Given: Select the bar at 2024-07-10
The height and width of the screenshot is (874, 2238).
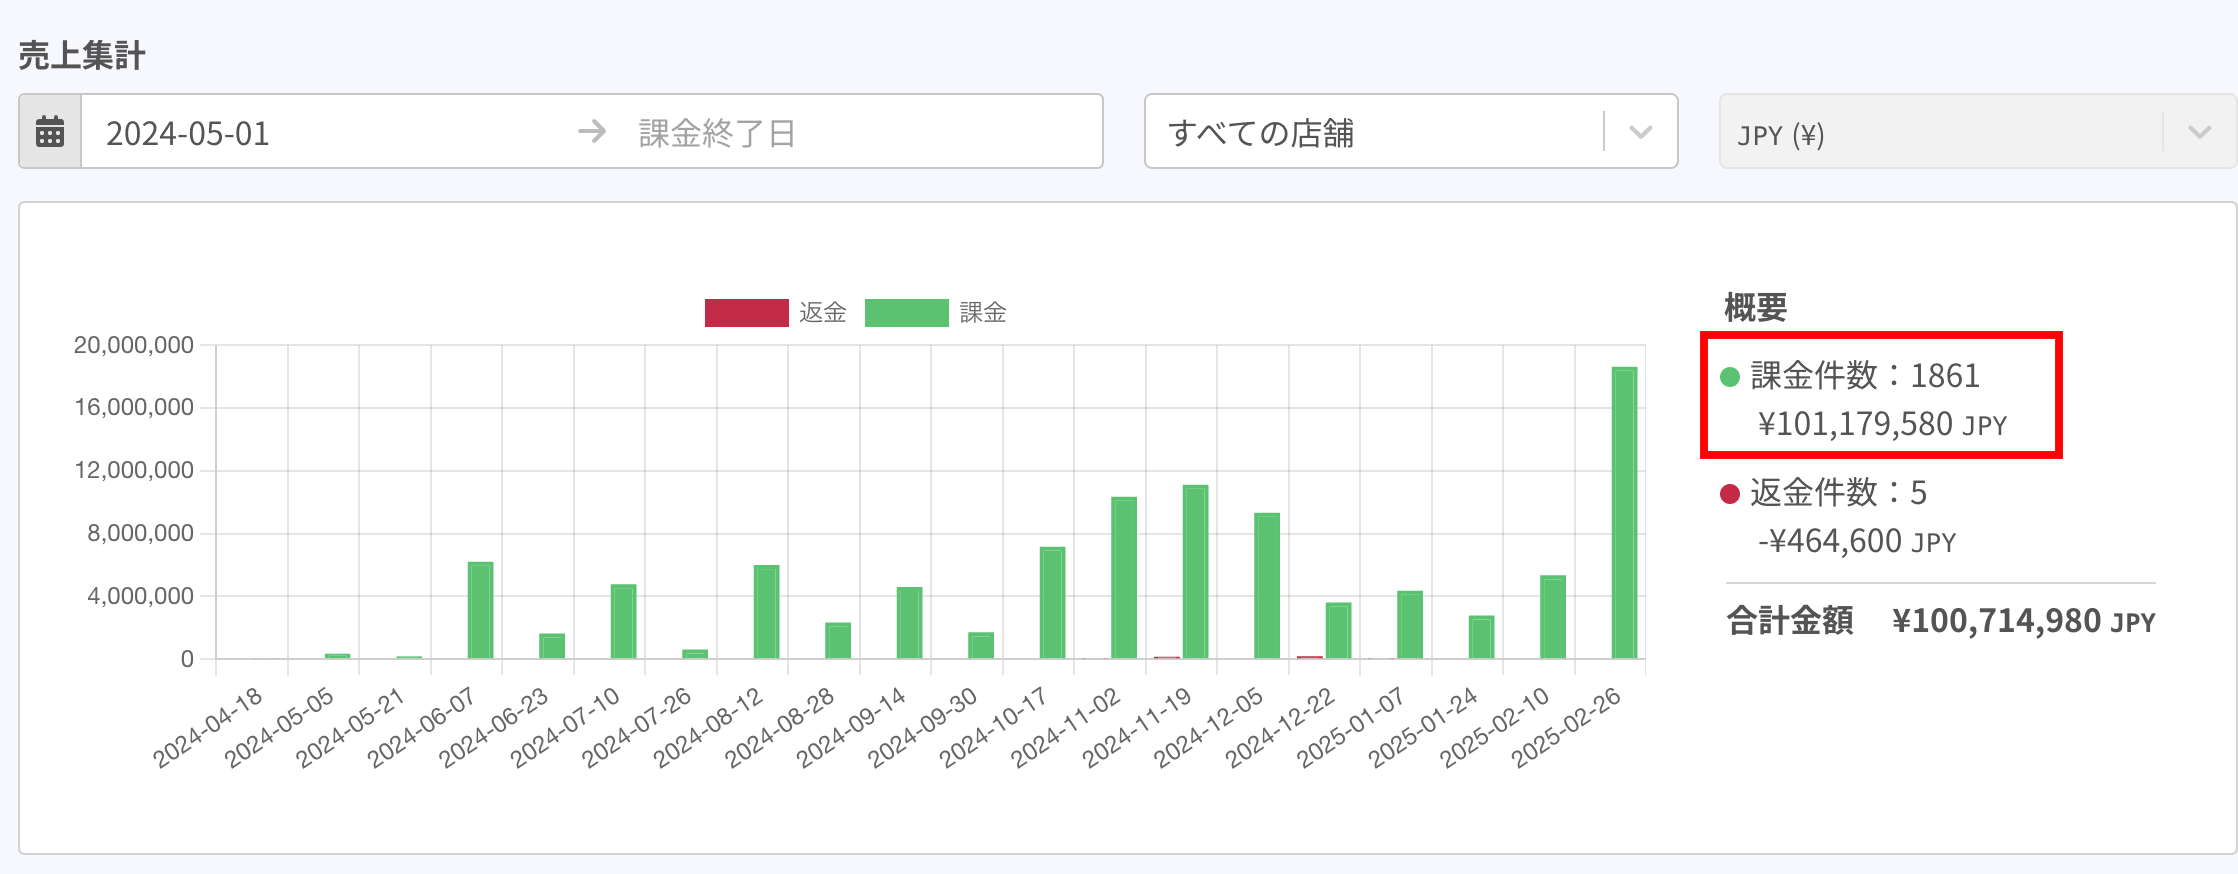Looking at the screenshot, I should (623, 621).
